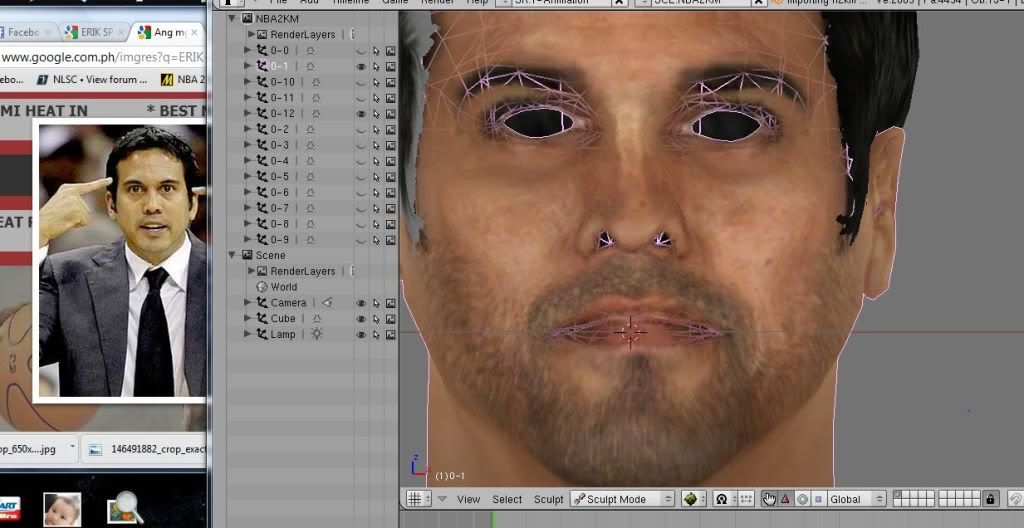1024x528 pixels.
Task: Show object 0-3 using its closed-eye icon
Action: [360, 145]
